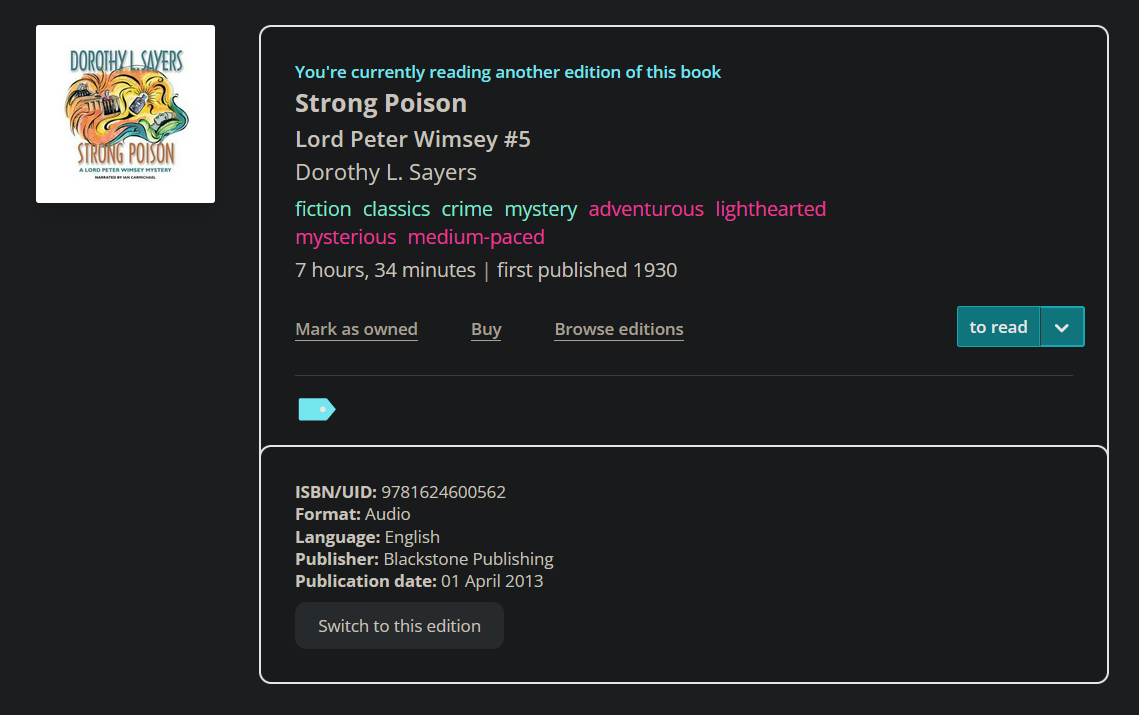The width and height of the screenshot is (1139, 715).
Task: Click the mysterious mood tag
Action: [x=345, y=237]
